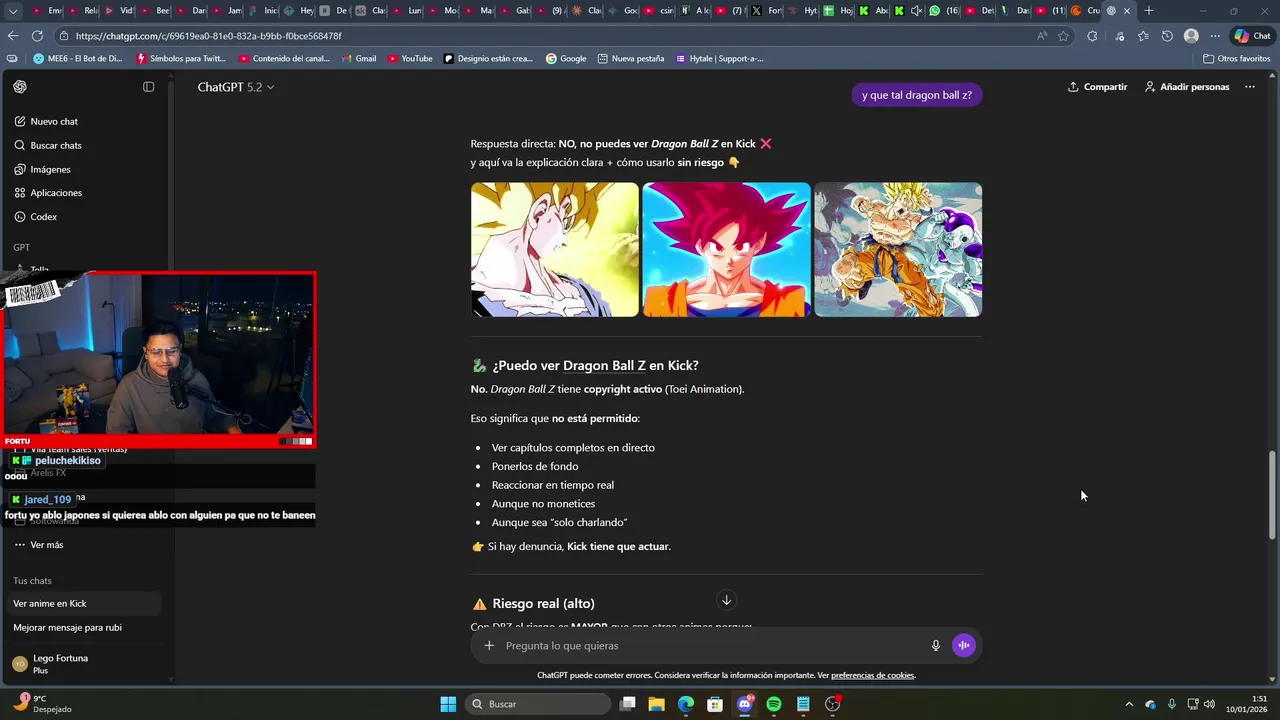Open Google bookmark
Viewport: 1280px width, 720px height.
coord(566,59)
